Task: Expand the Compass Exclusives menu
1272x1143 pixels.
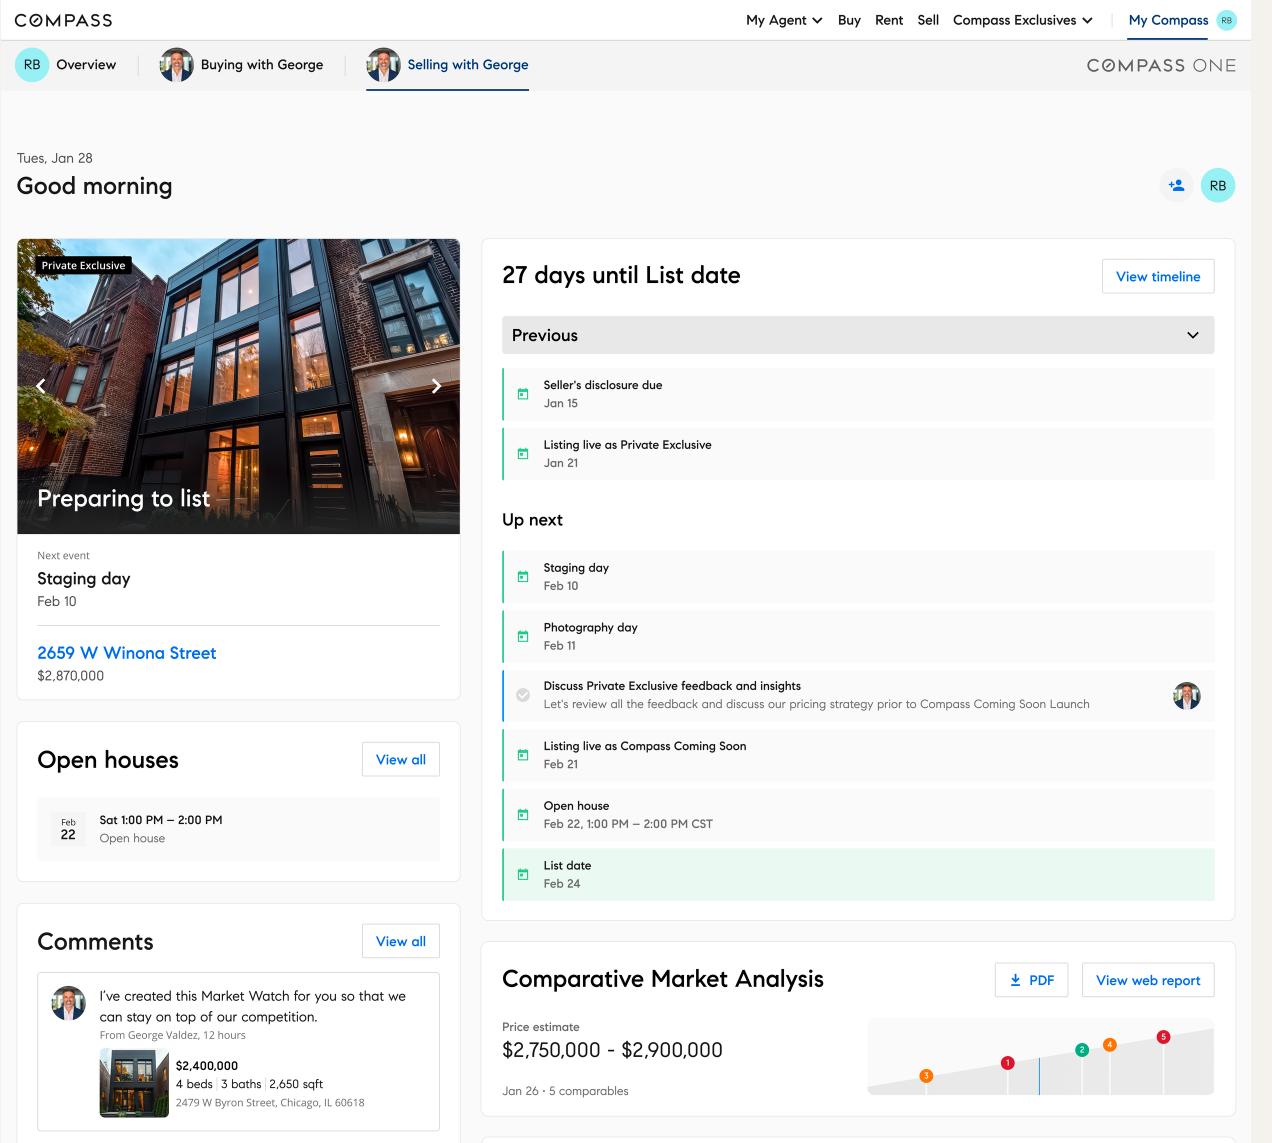Action: coord(1022,20)
